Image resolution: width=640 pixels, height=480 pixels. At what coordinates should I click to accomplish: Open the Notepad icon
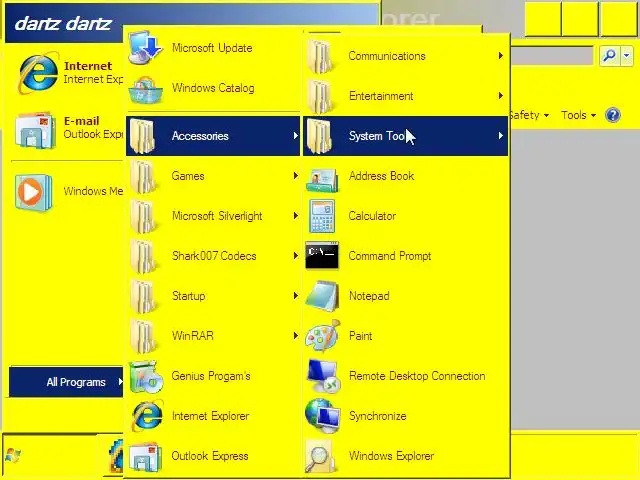tap(322, 296)
